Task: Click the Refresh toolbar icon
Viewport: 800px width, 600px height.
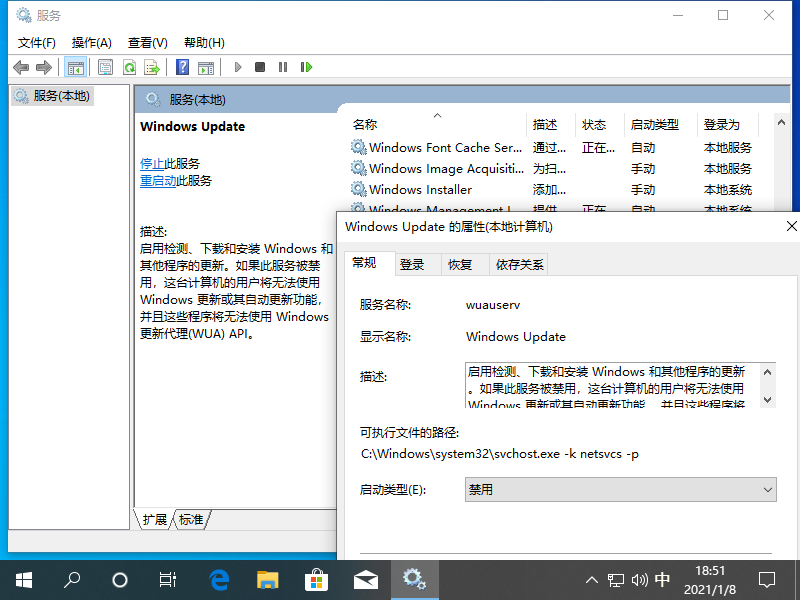Action: (x=129, y=67)
